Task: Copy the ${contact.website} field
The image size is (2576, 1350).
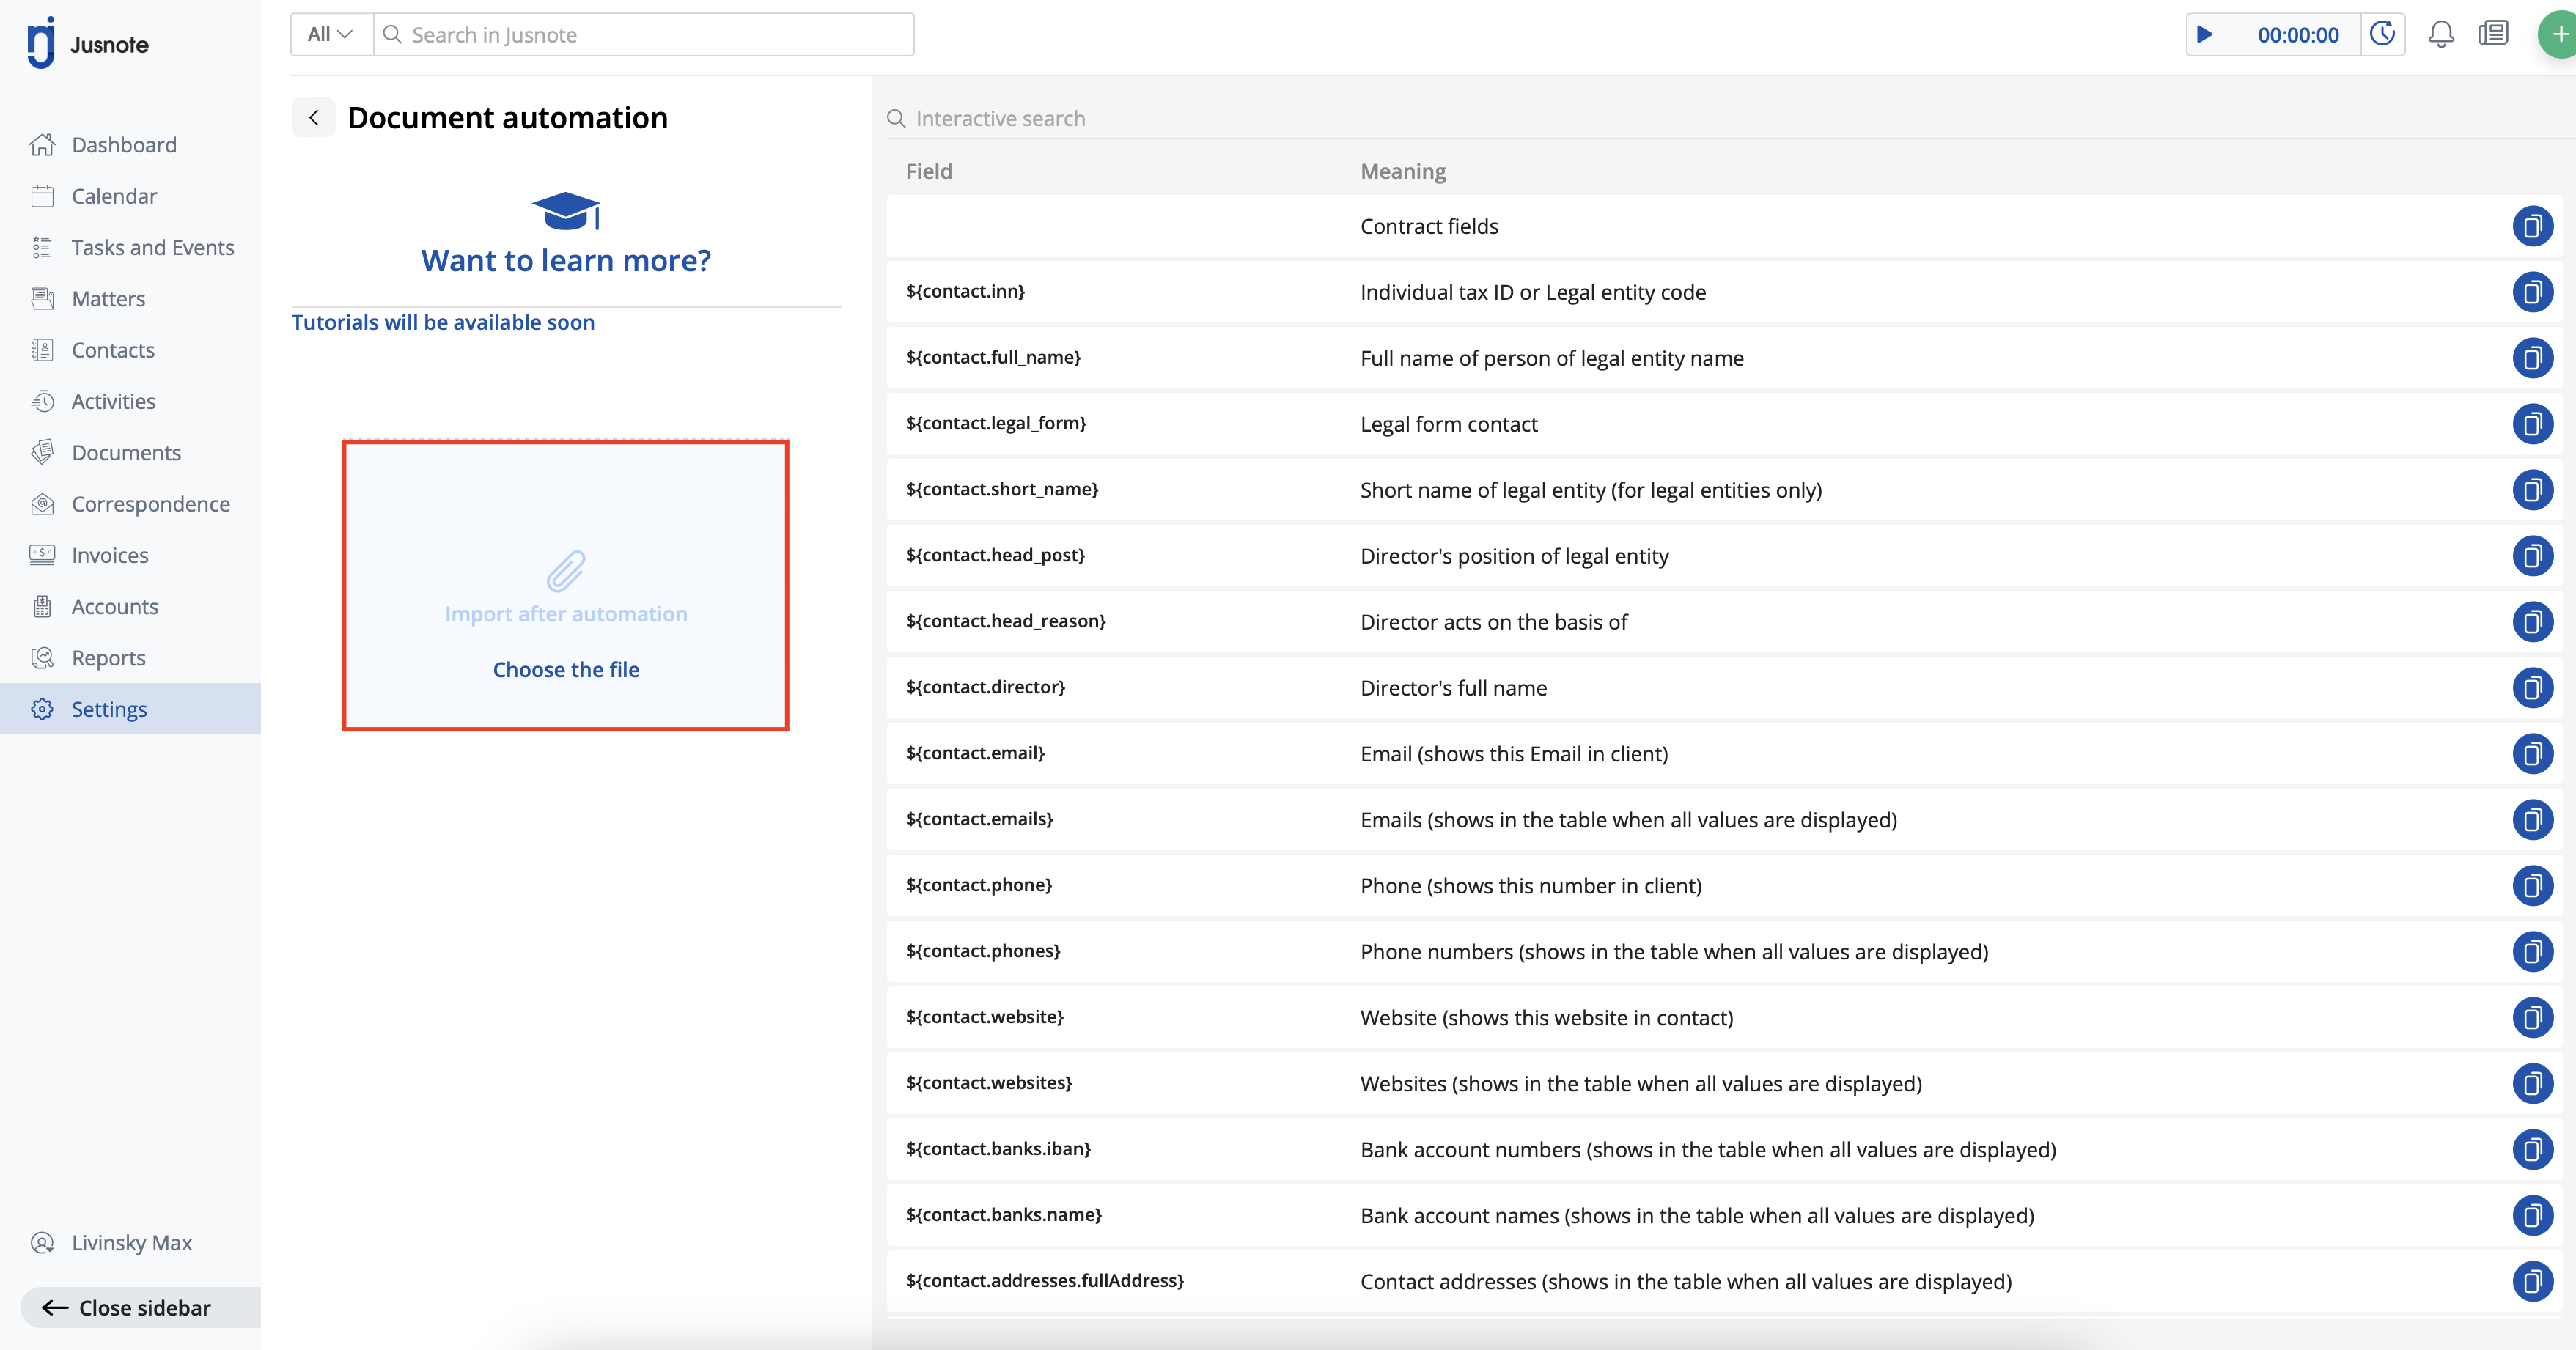Action: [2533, 1018]
